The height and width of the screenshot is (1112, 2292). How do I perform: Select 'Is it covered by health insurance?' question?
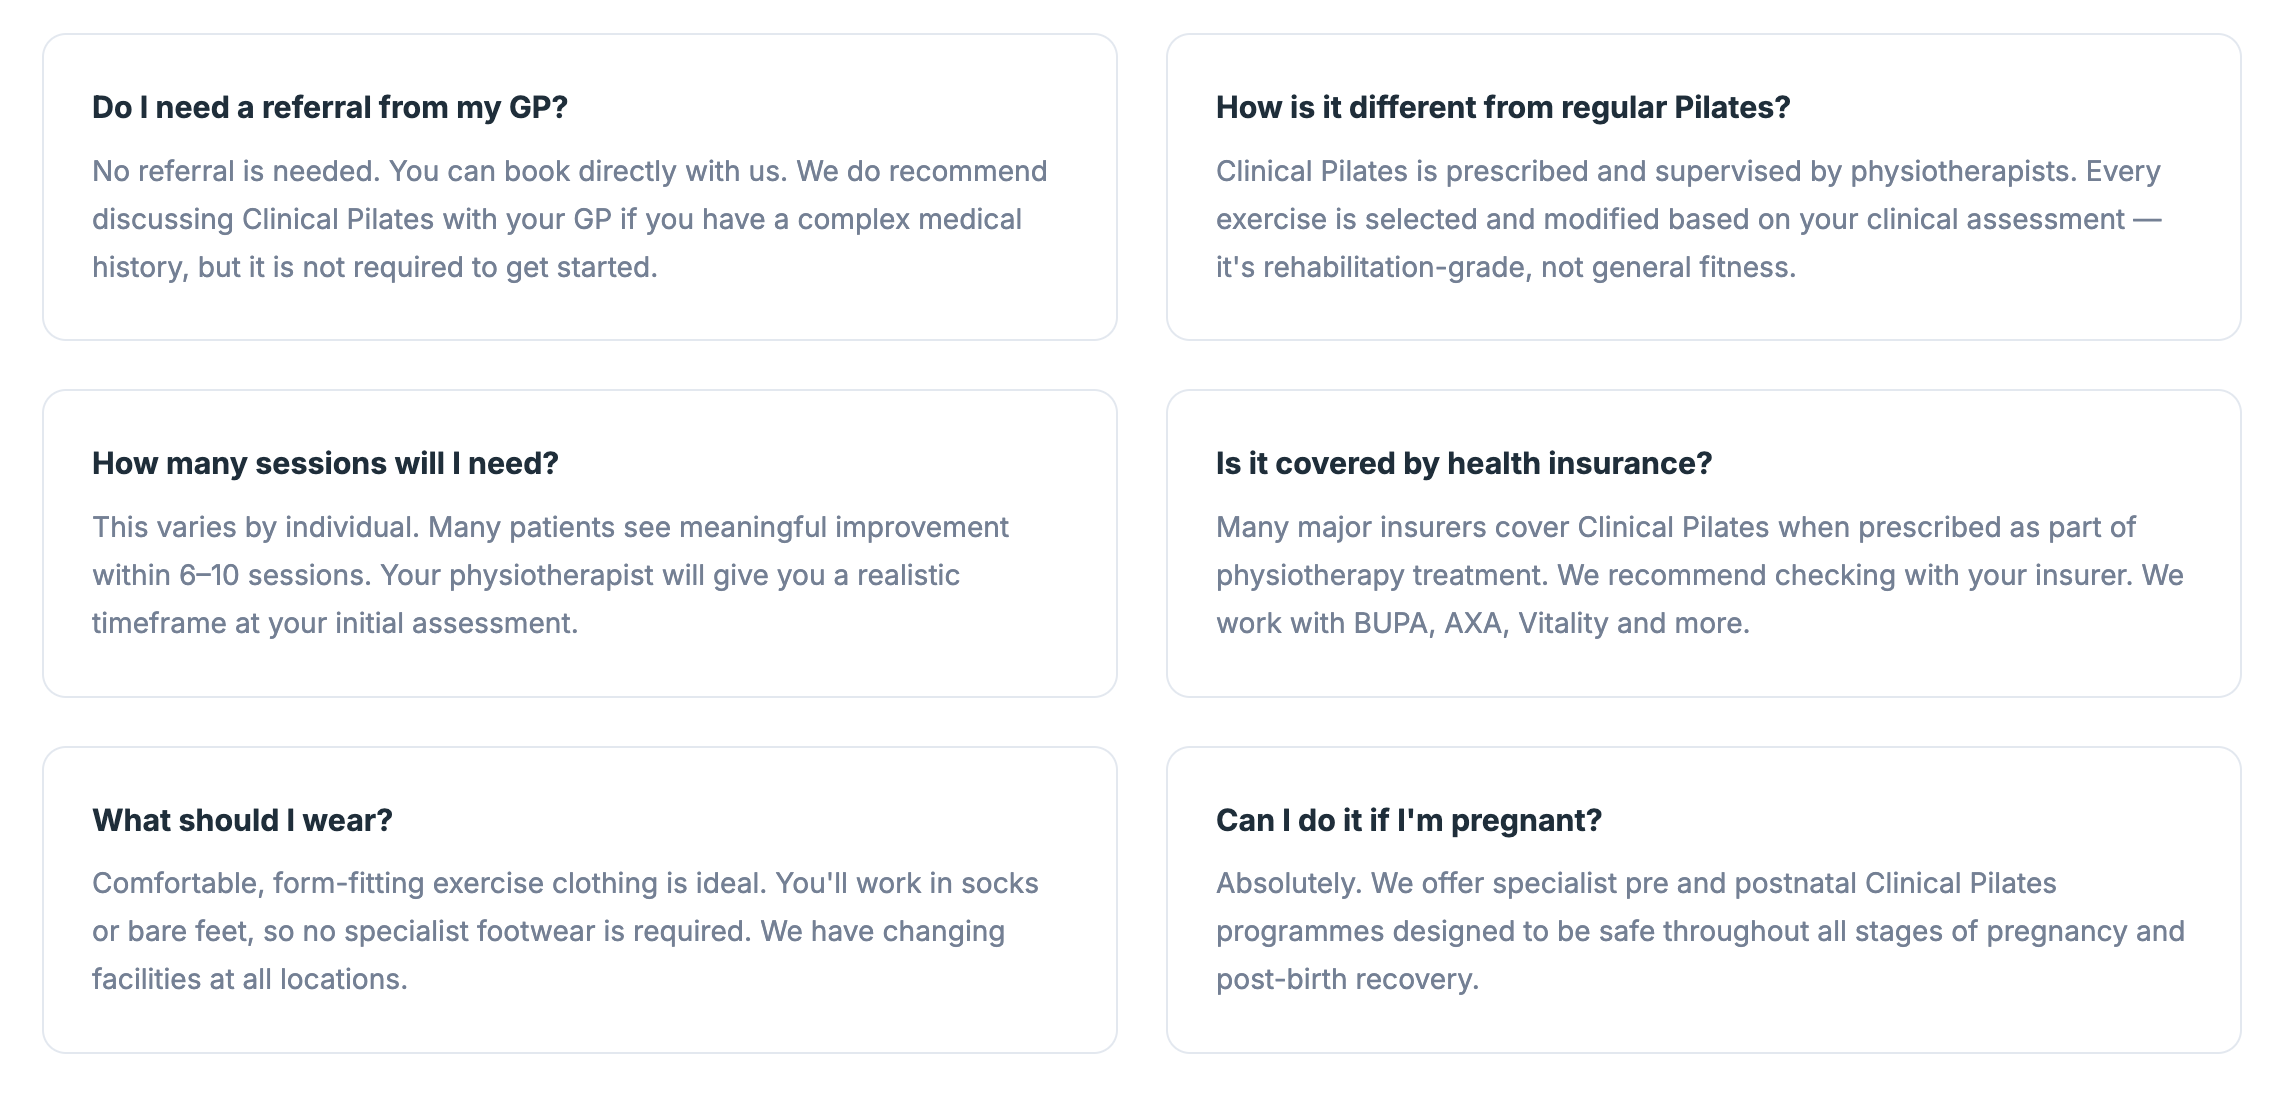click(1463, 463)
